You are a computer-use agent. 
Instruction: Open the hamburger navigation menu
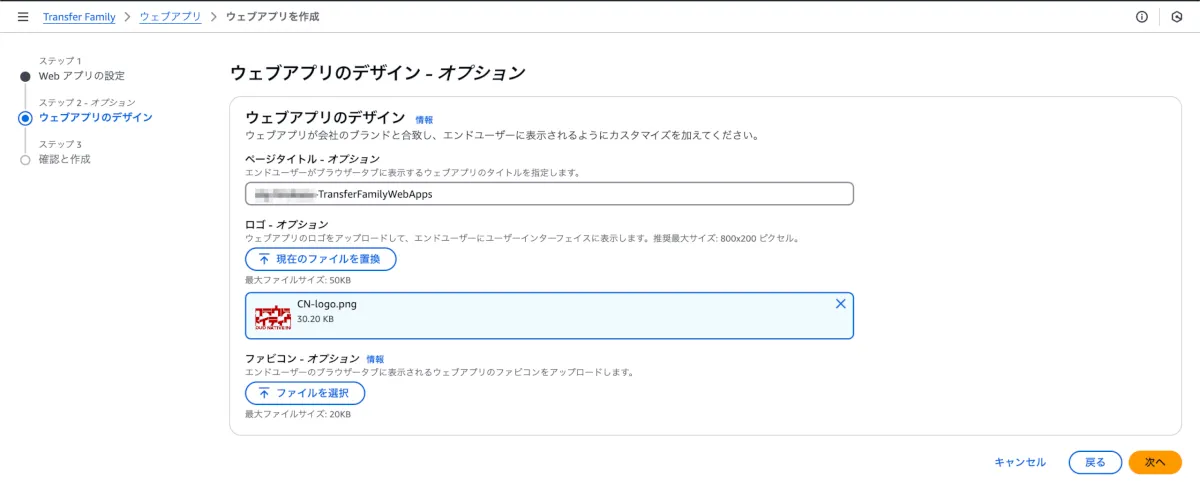[23, 17]
